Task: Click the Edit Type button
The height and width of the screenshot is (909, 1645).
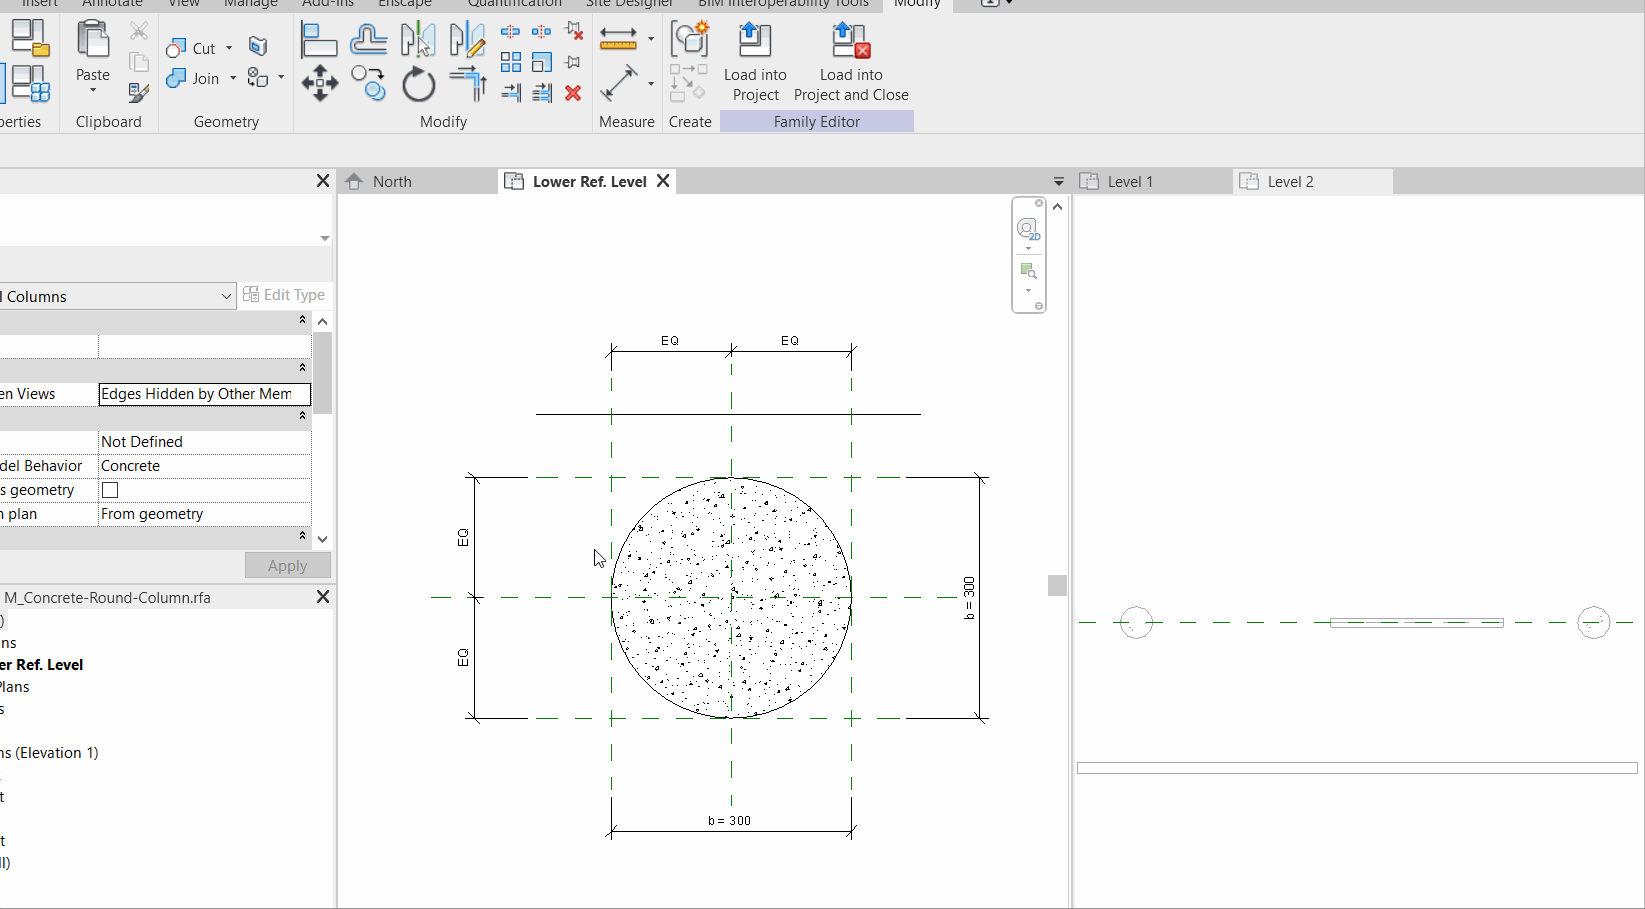Action: click(284, 295)
